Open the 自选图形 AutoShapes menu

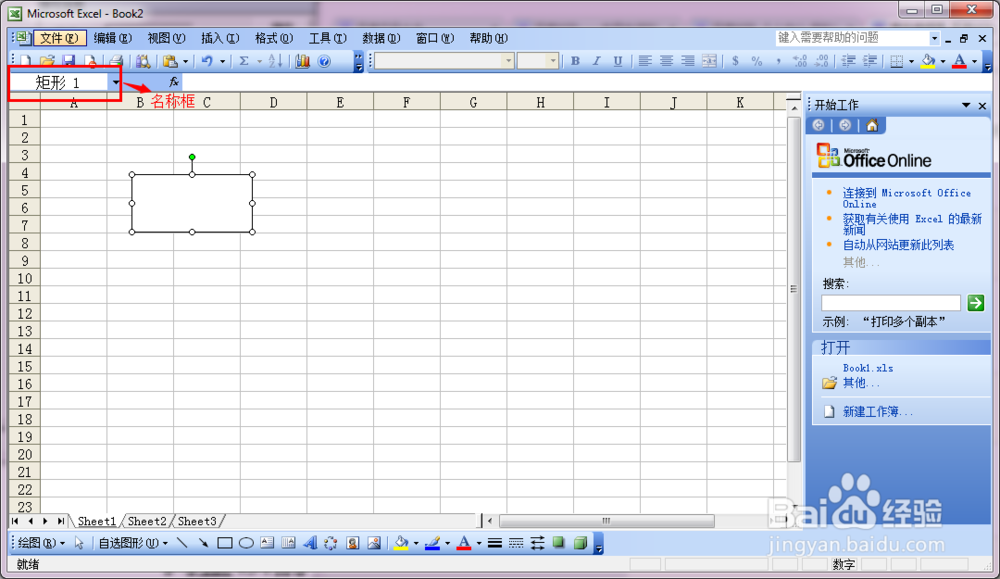click(133, 543)
